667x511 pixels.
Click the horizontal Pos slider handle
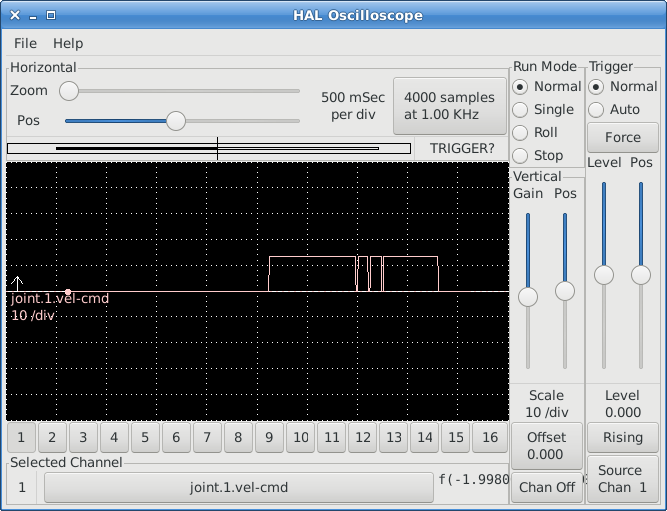click(176, 121)
